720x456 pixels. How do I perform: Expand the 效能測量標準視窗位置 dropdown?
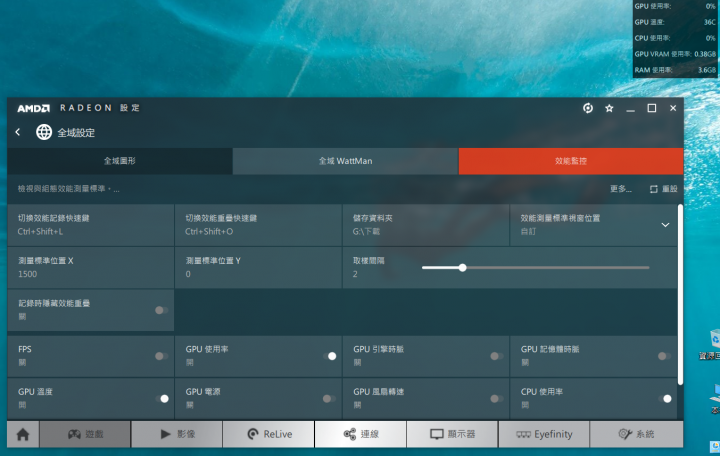click(665, 225)
